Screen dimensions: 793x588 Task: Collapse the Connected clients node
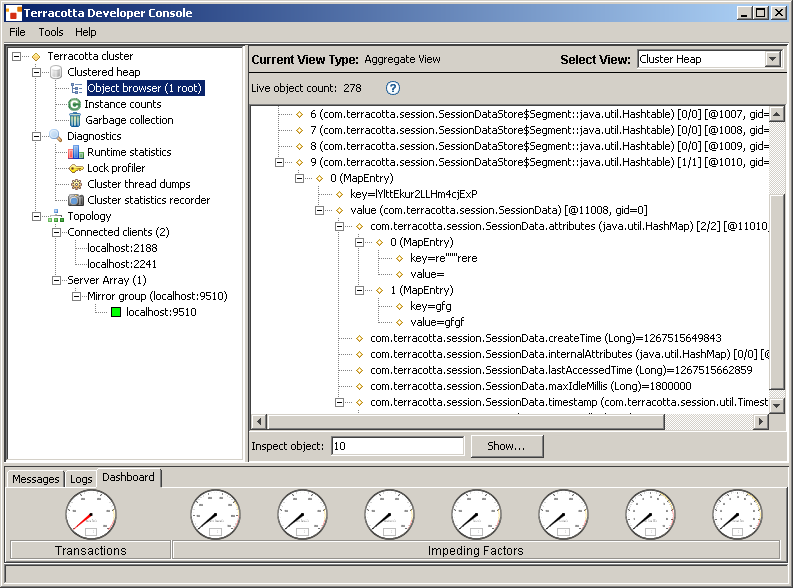point(57,232)
